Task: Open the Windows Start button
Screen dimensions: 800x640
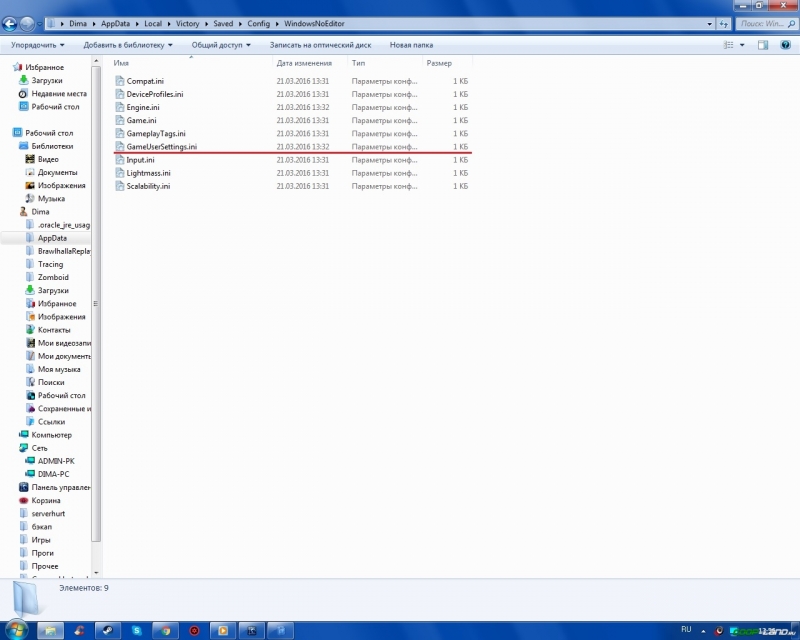Action: click(16, 630)
